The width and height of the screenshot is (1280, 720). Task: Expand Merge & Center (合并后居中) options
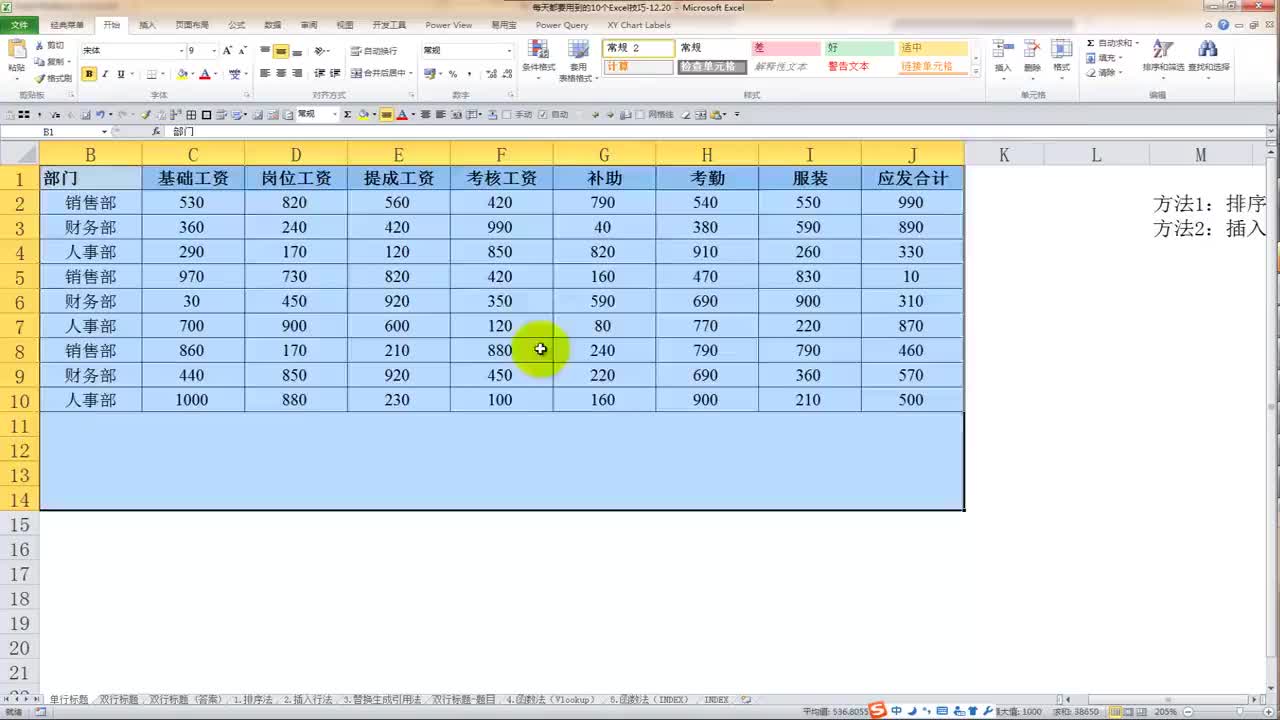pyautogui.click(x=411, y=73)
